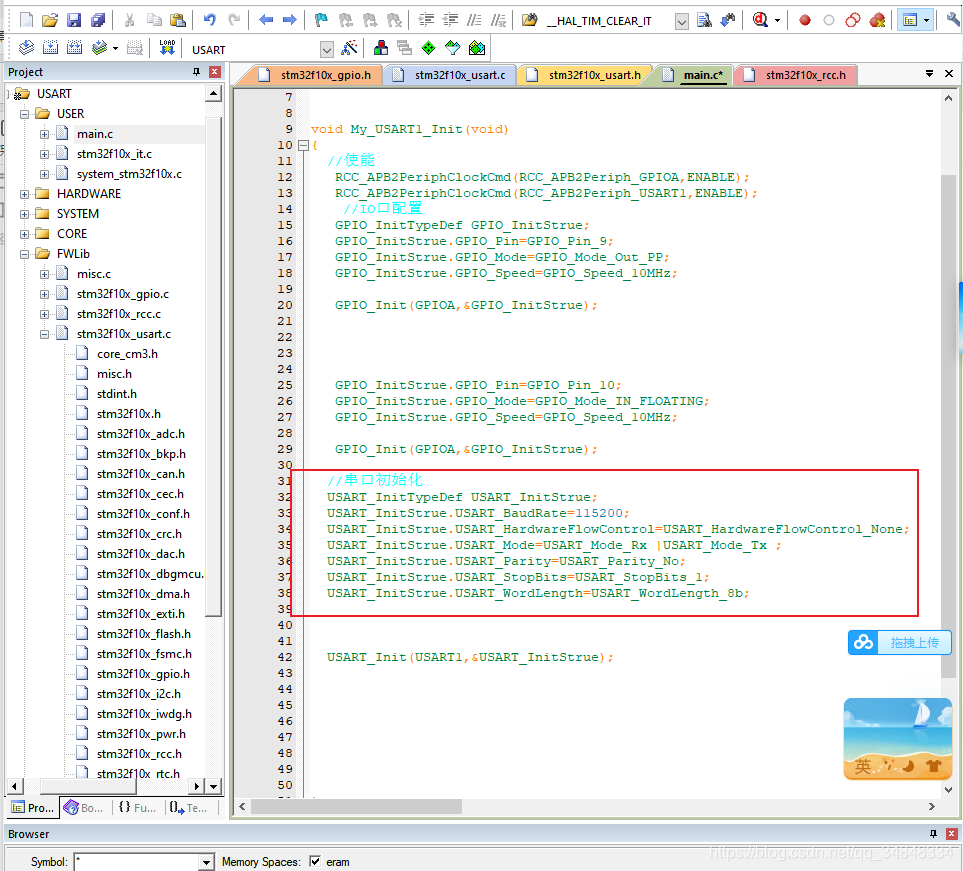Select the Books bottom tab

pyautogui.click(x=84, y=808)
